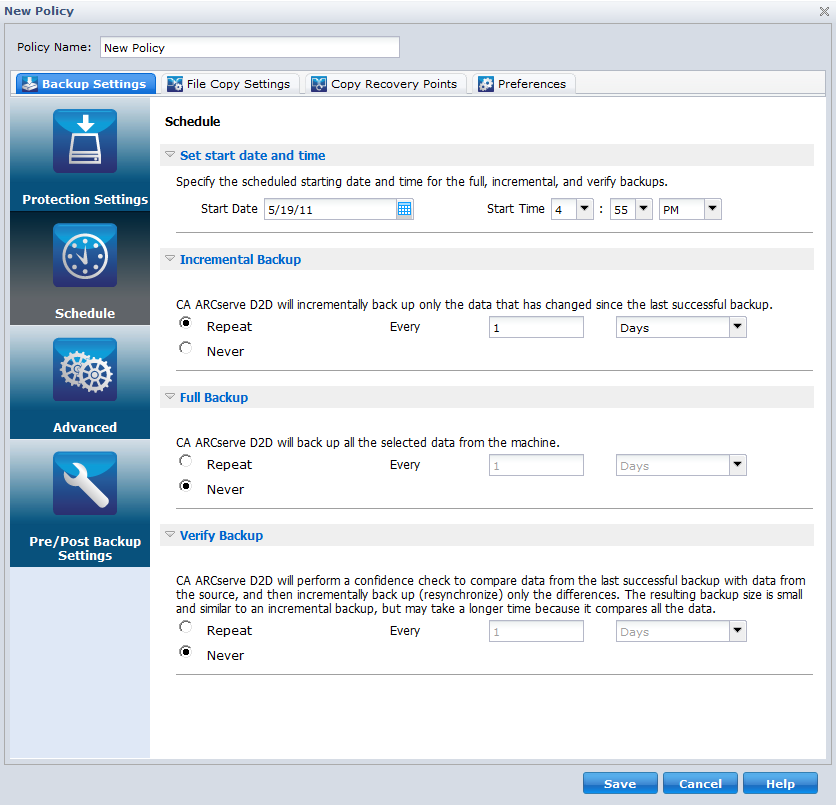Switch to the Backup Settings tab
The width and height of the screenshot is (836, 806).
(85, 83)
